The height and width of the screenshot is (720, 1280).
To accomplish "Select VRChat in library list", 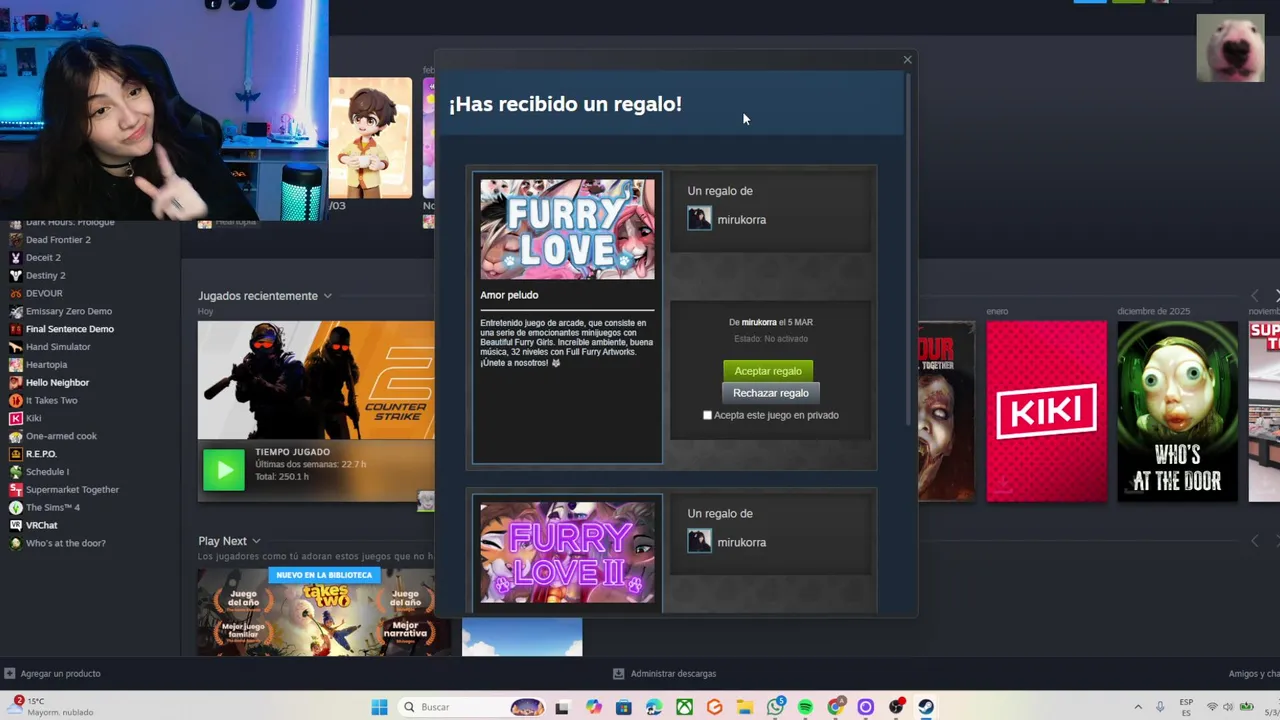I will [42, 525].
